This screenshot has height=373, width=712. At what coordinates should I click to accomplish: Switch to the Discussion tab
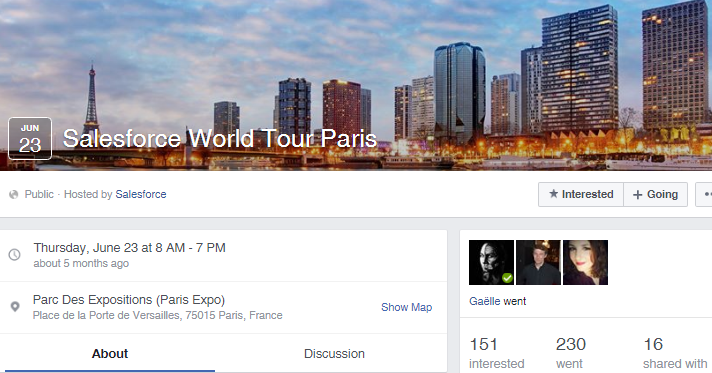coord(334,353)
